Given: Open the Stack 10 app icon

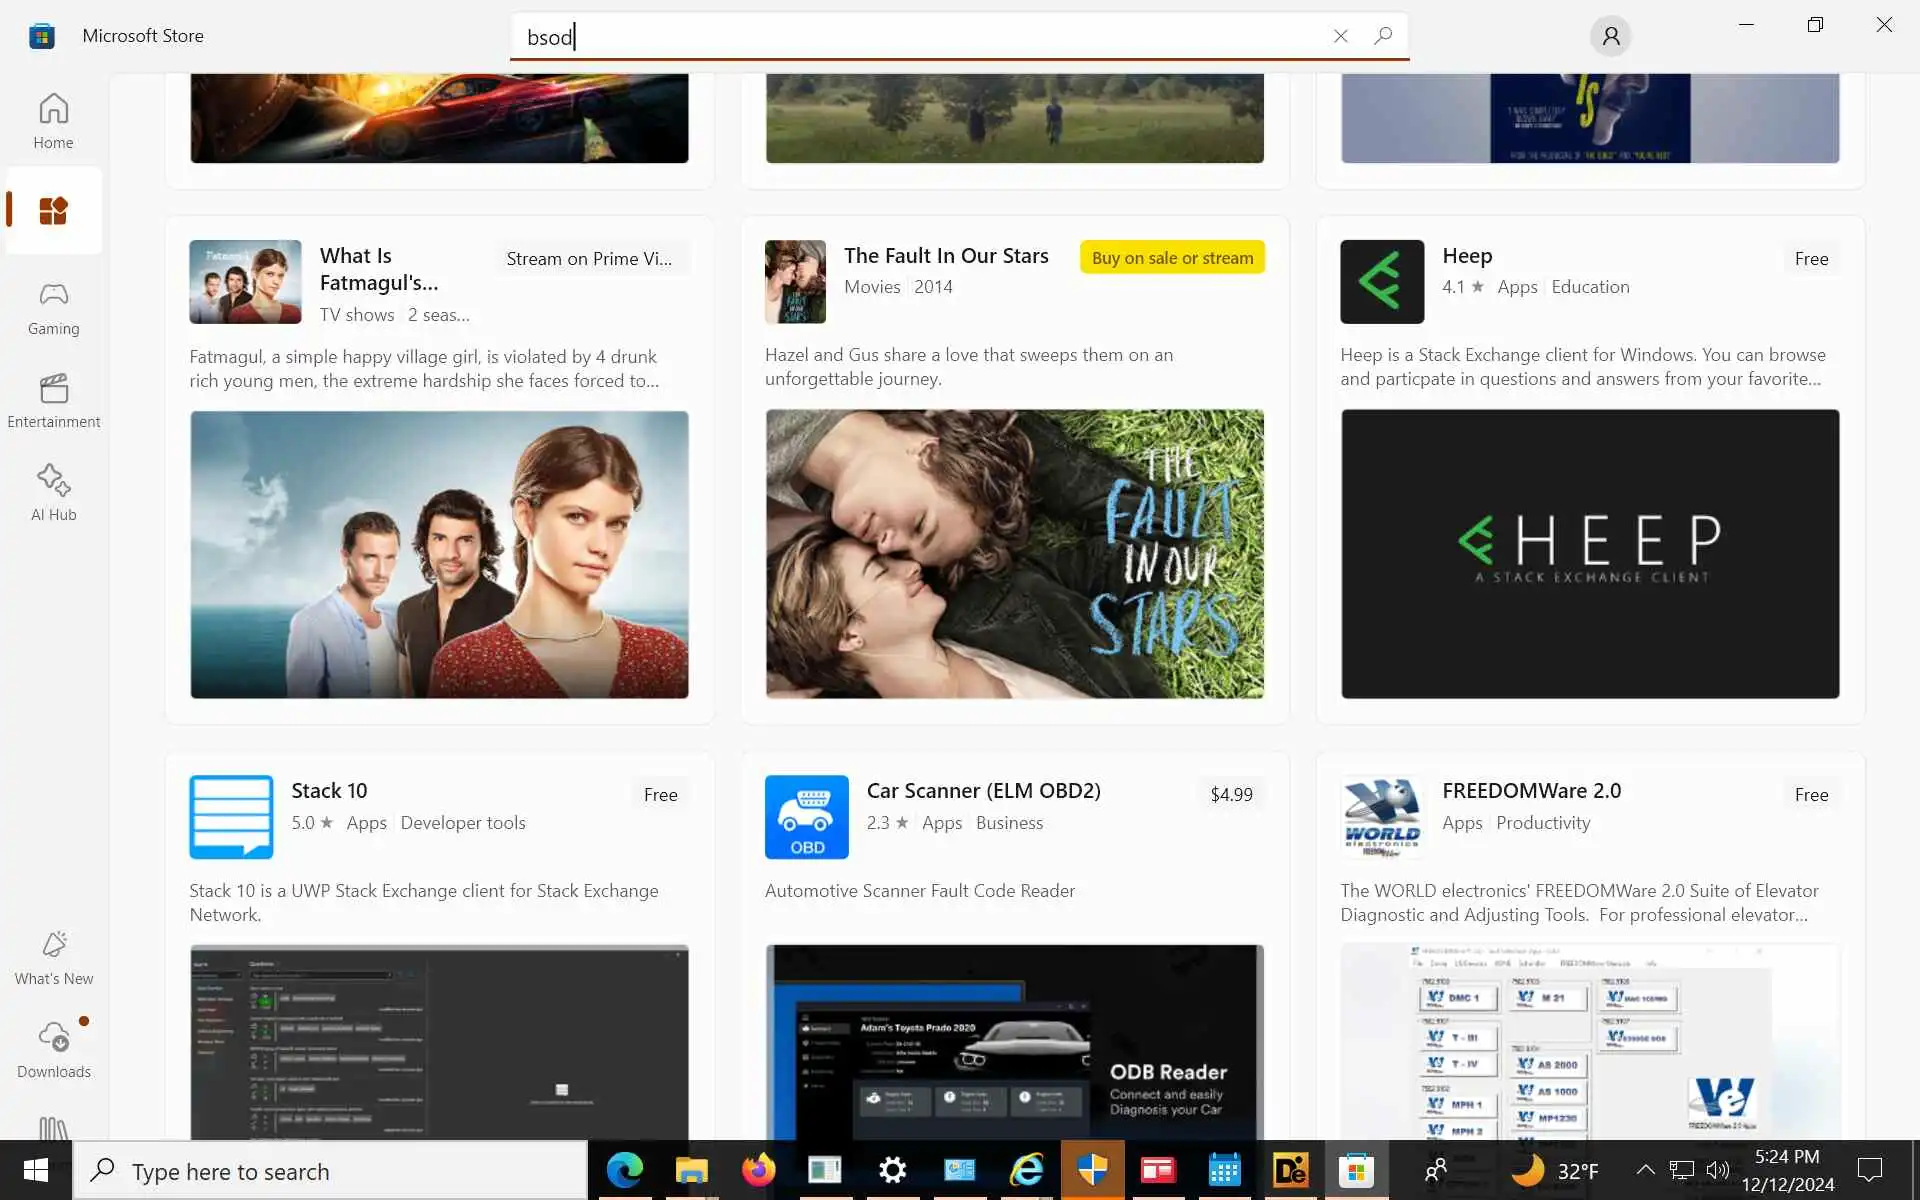Looking at the screenshot, I should pyautogui.click(x=231, y=817).
